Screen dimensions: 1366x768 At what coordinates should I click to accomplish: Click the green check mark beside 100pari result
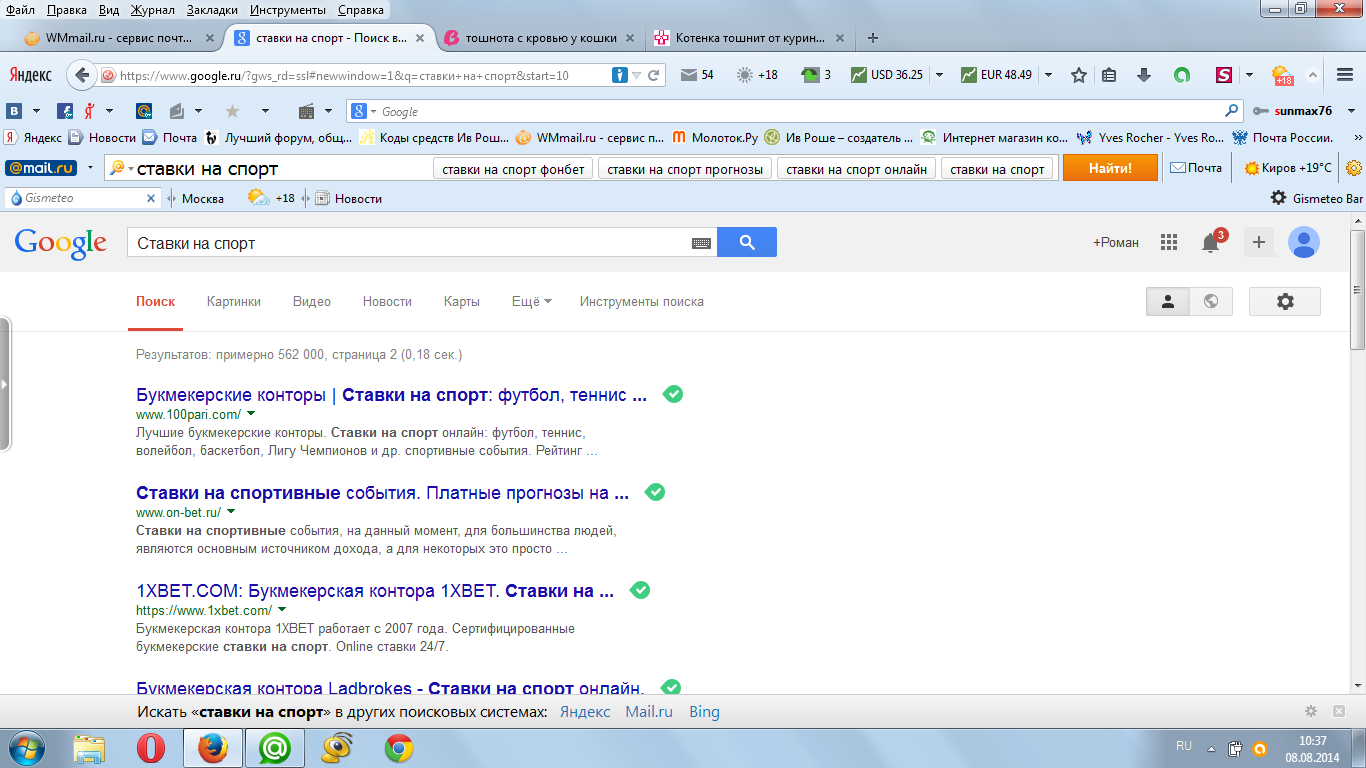tap(673, 394)
